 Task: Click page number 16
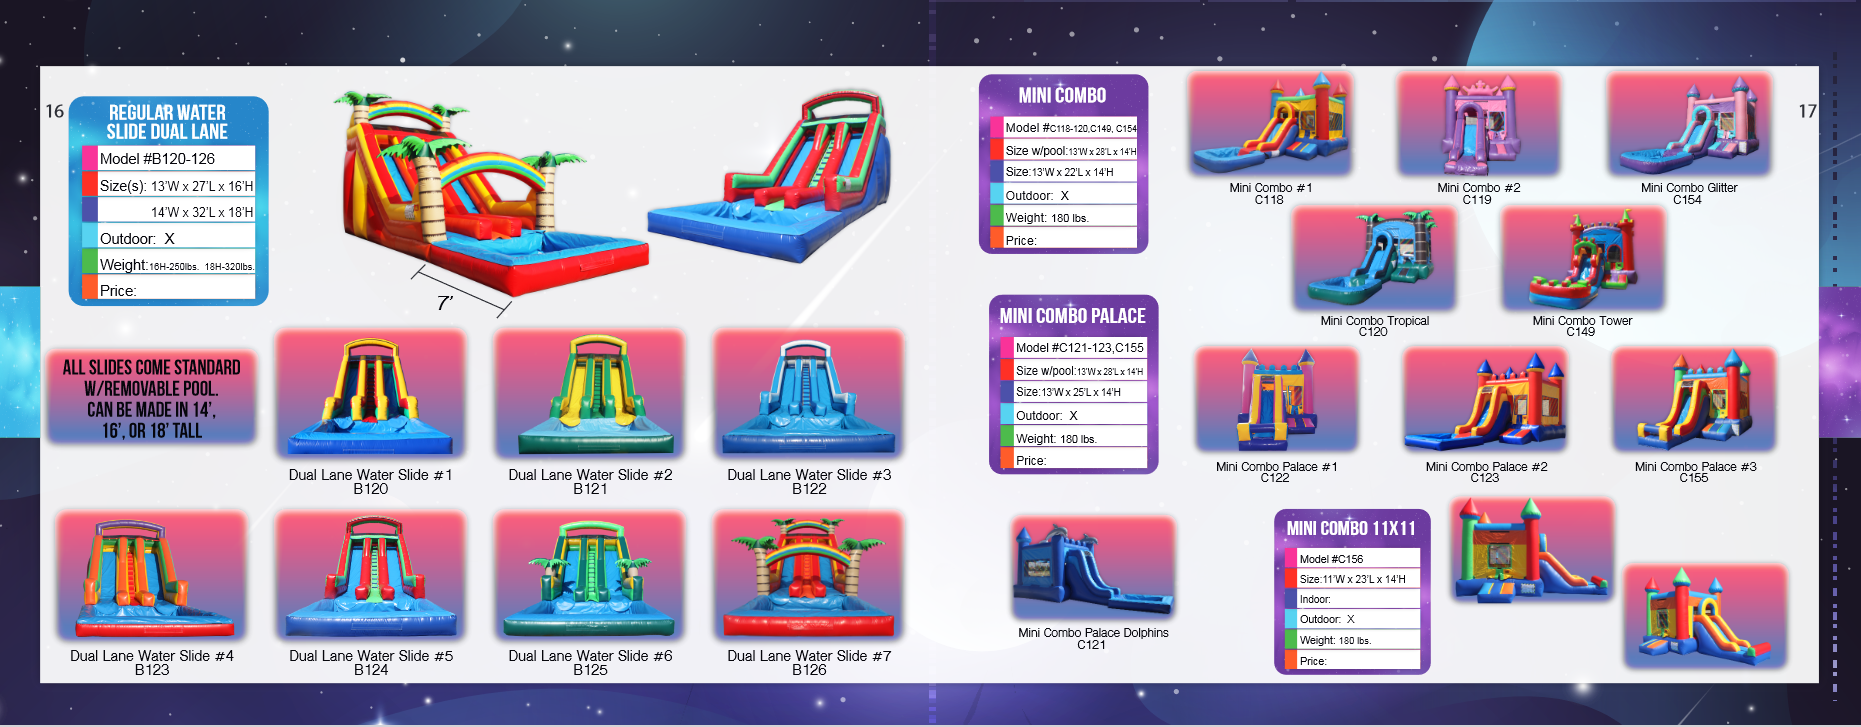pos(55,111)
